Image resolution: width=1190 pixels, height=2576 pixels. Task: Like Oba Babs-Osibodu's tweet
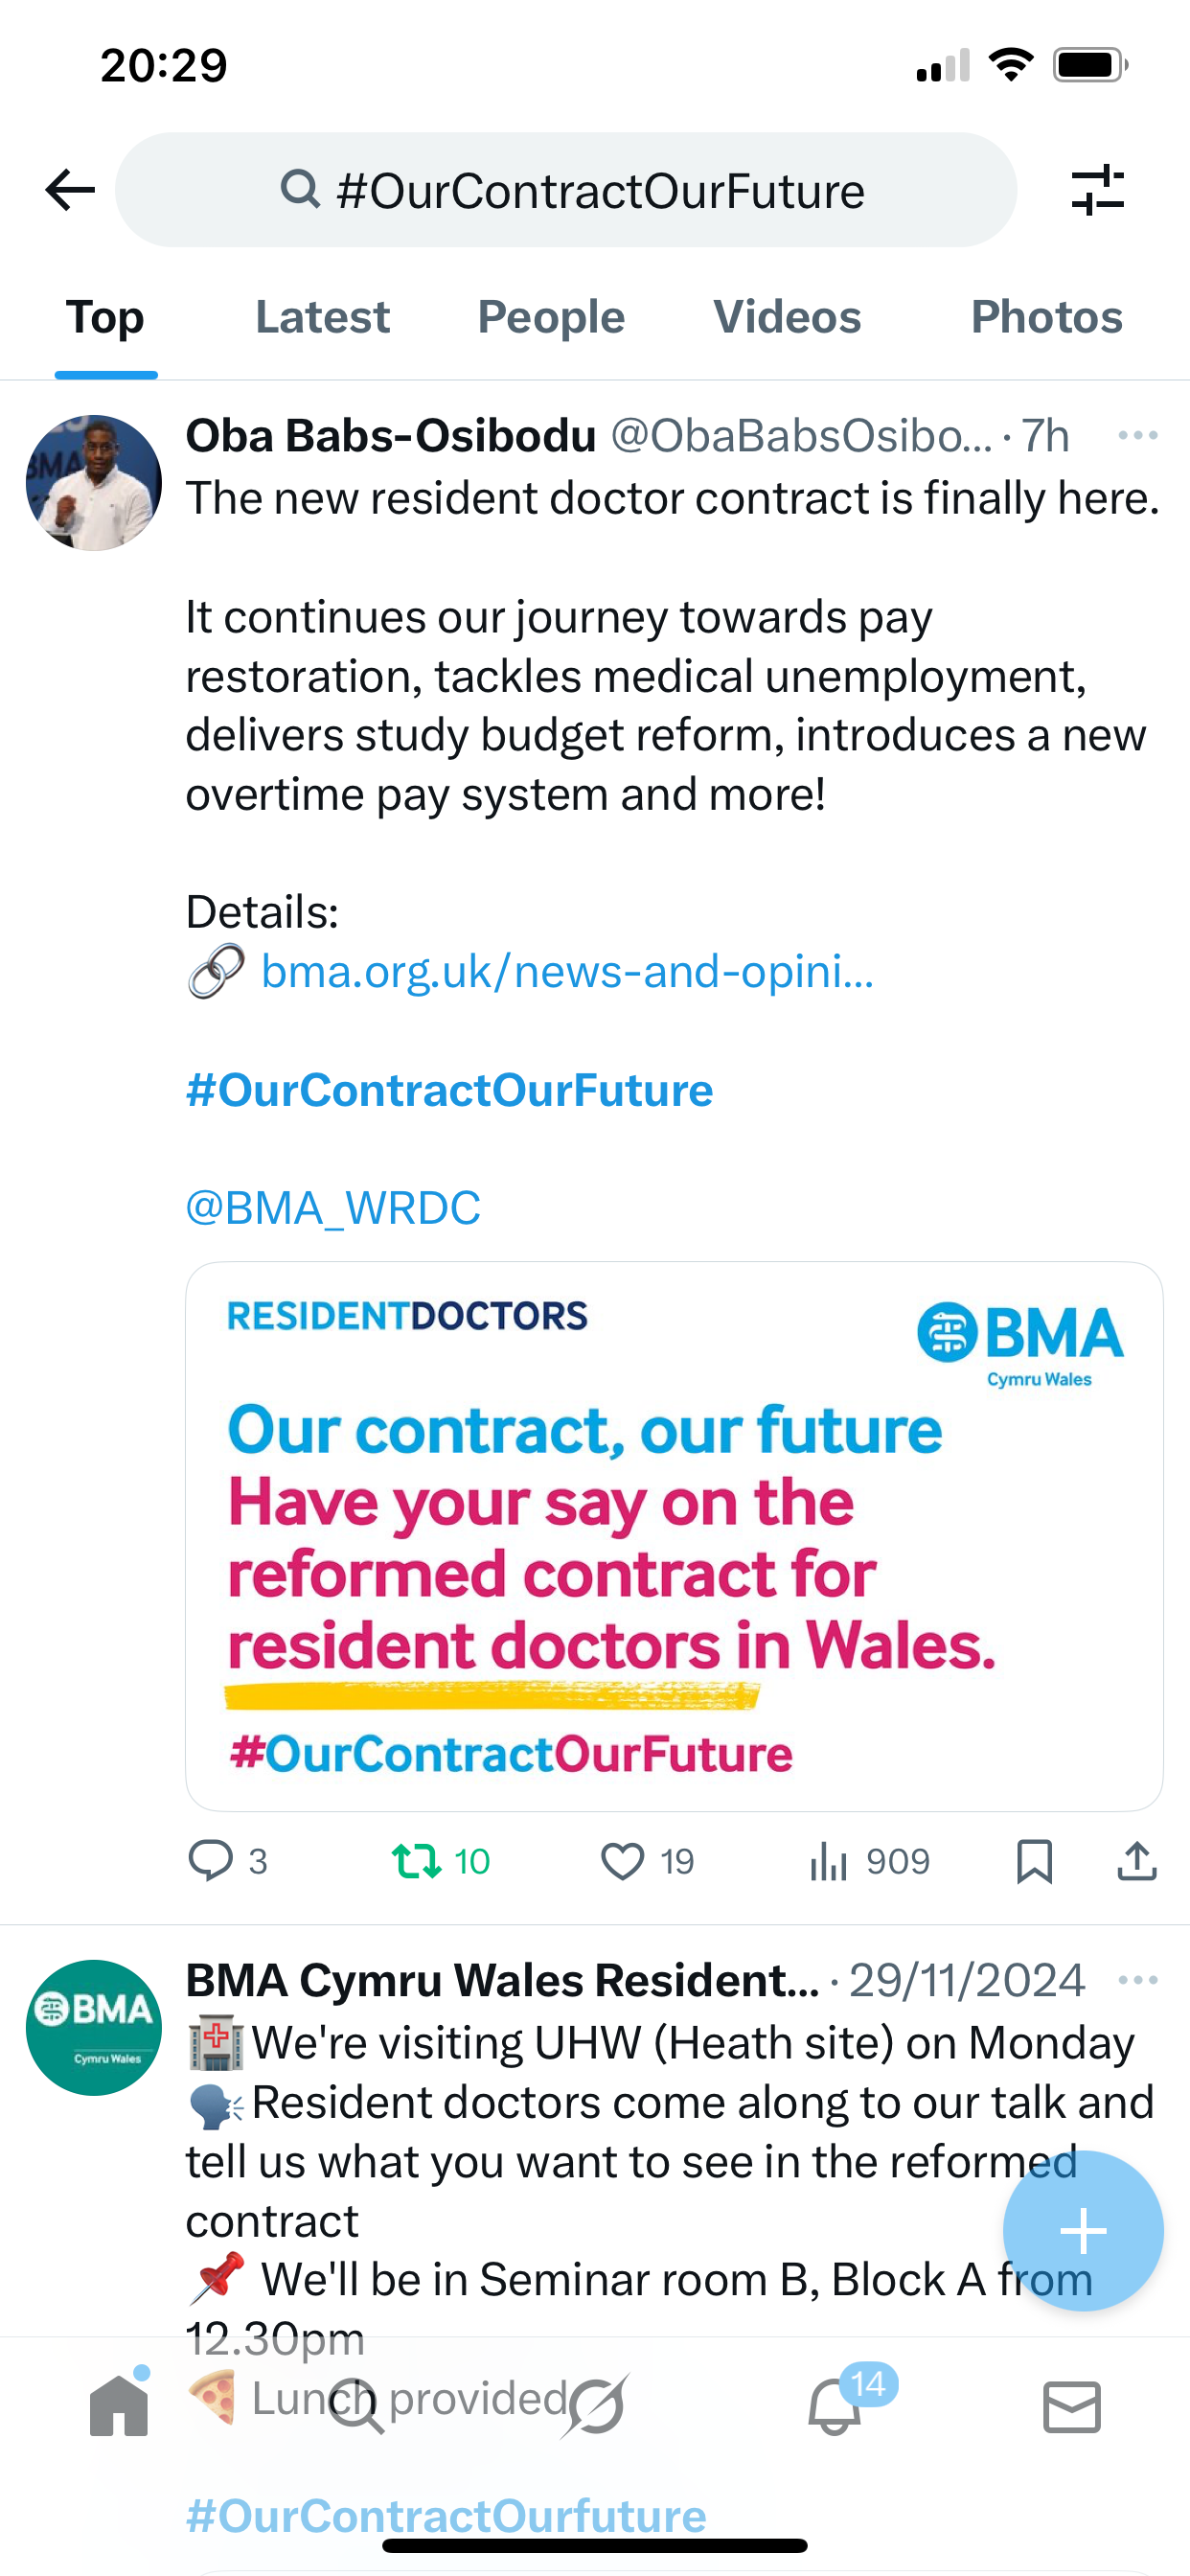tap(622, 1860)
